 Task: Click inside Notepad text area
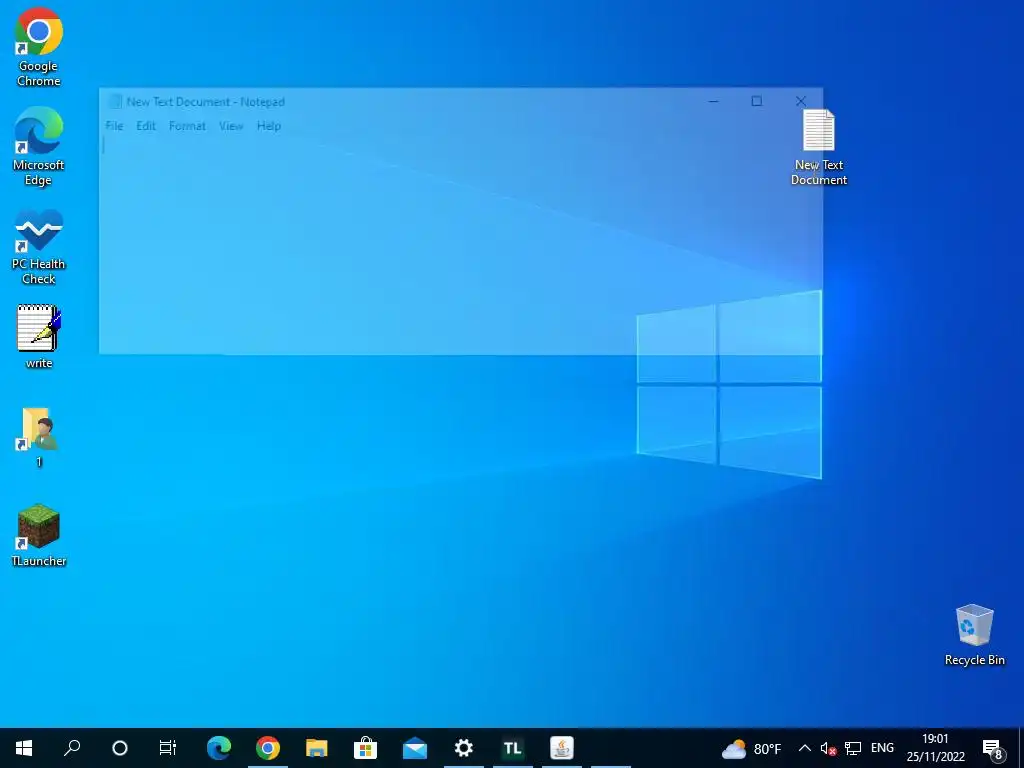[x=460, y=246]
